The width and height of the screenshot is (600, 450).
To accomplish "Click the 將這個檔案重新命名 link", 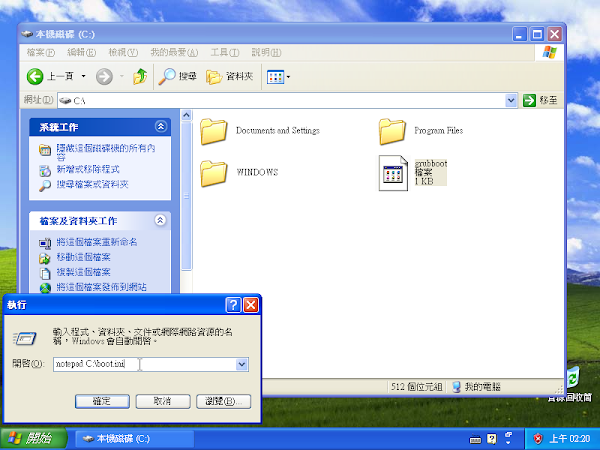I will (97, 242).
